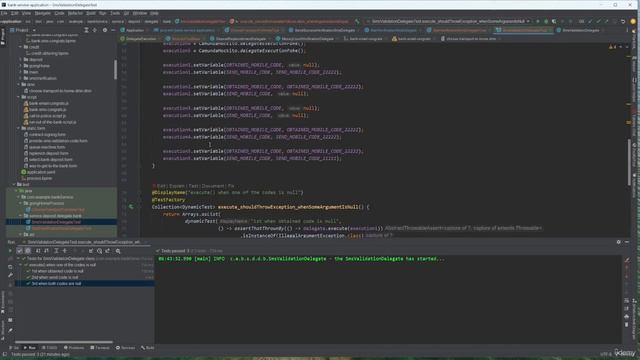
Task: Open the Run tool window button
Action: pyautogui.click(x=30, y=348)
